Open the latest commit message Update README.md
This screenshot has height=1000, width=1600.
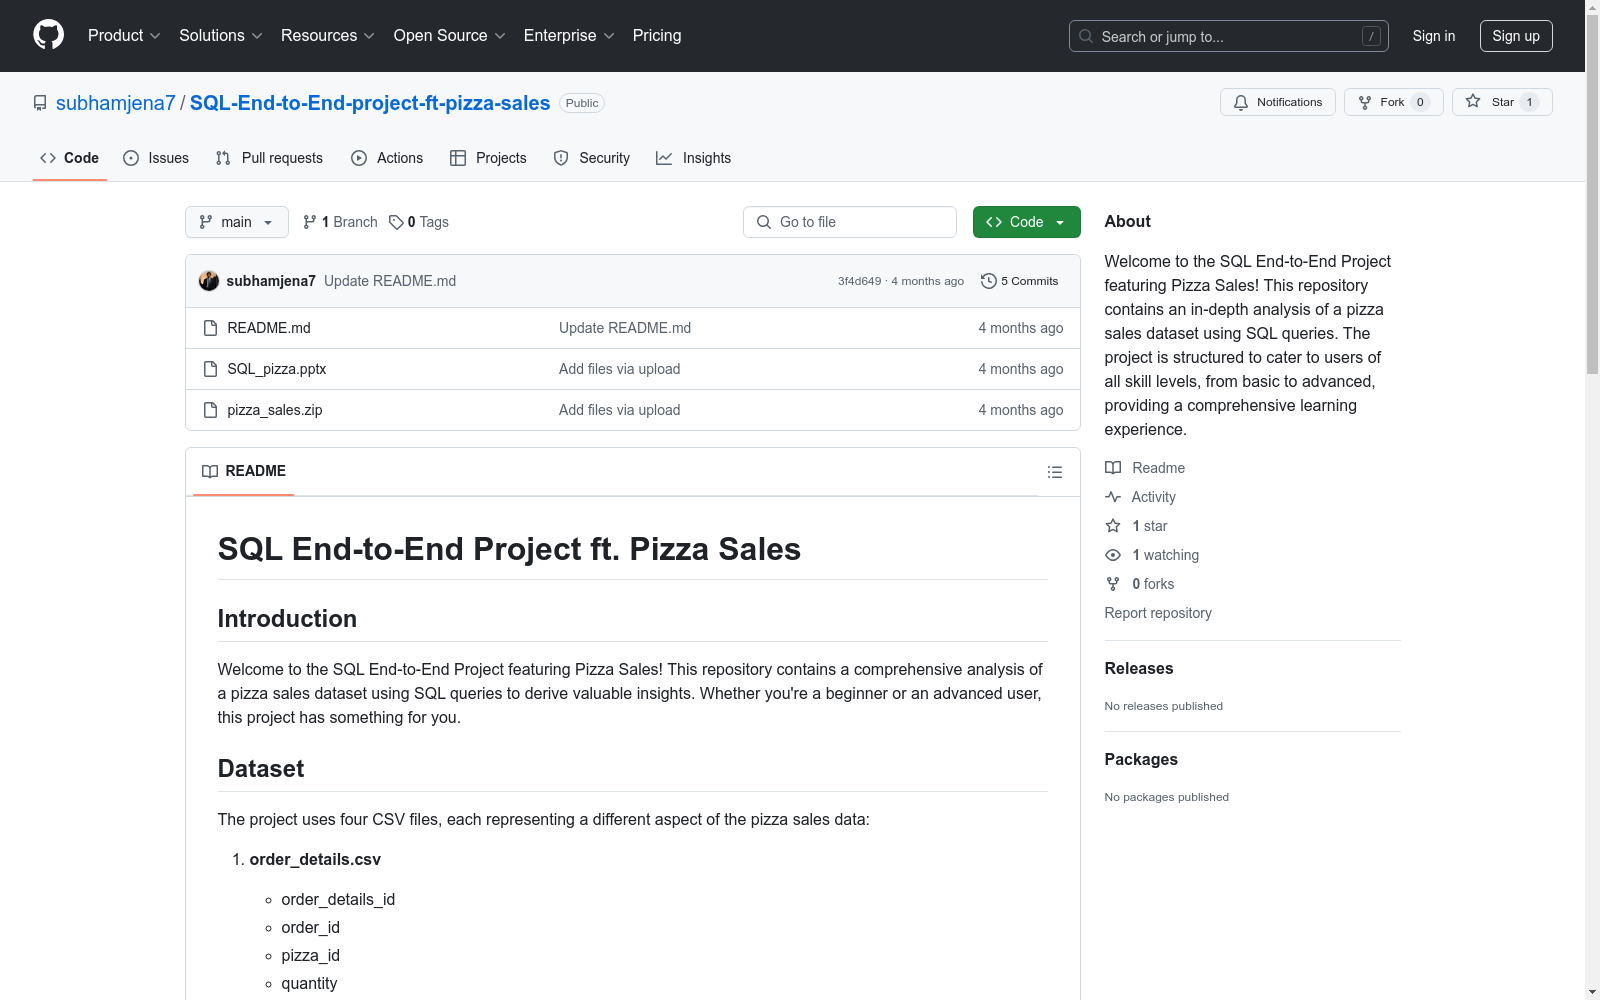coord(390,281)
